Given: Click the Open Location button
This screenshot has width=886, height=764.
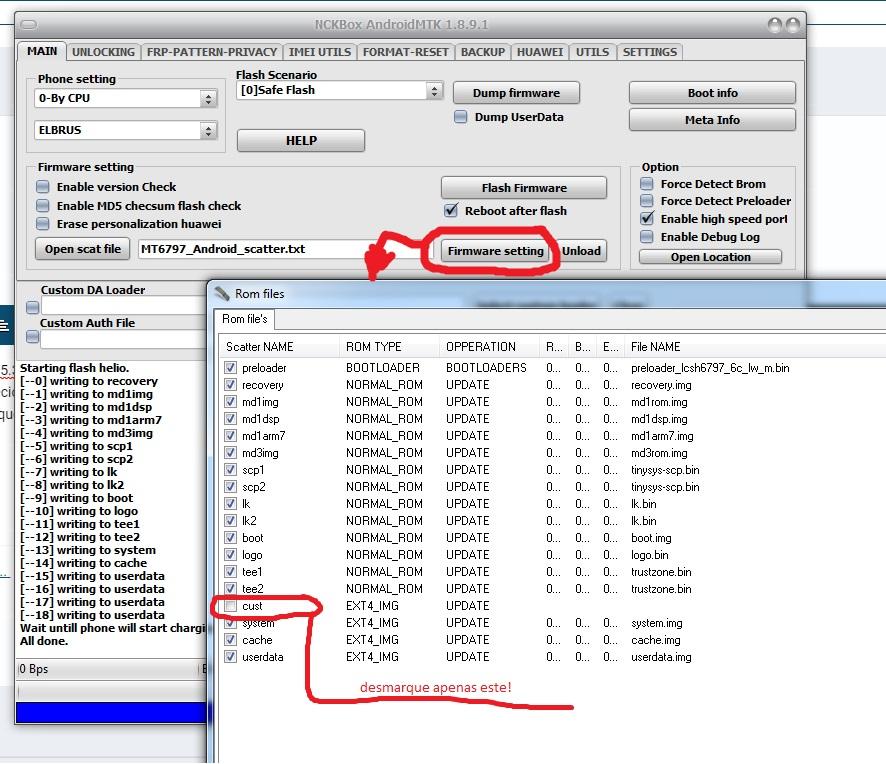Looking at the screenshot, I should coord(710,257).
